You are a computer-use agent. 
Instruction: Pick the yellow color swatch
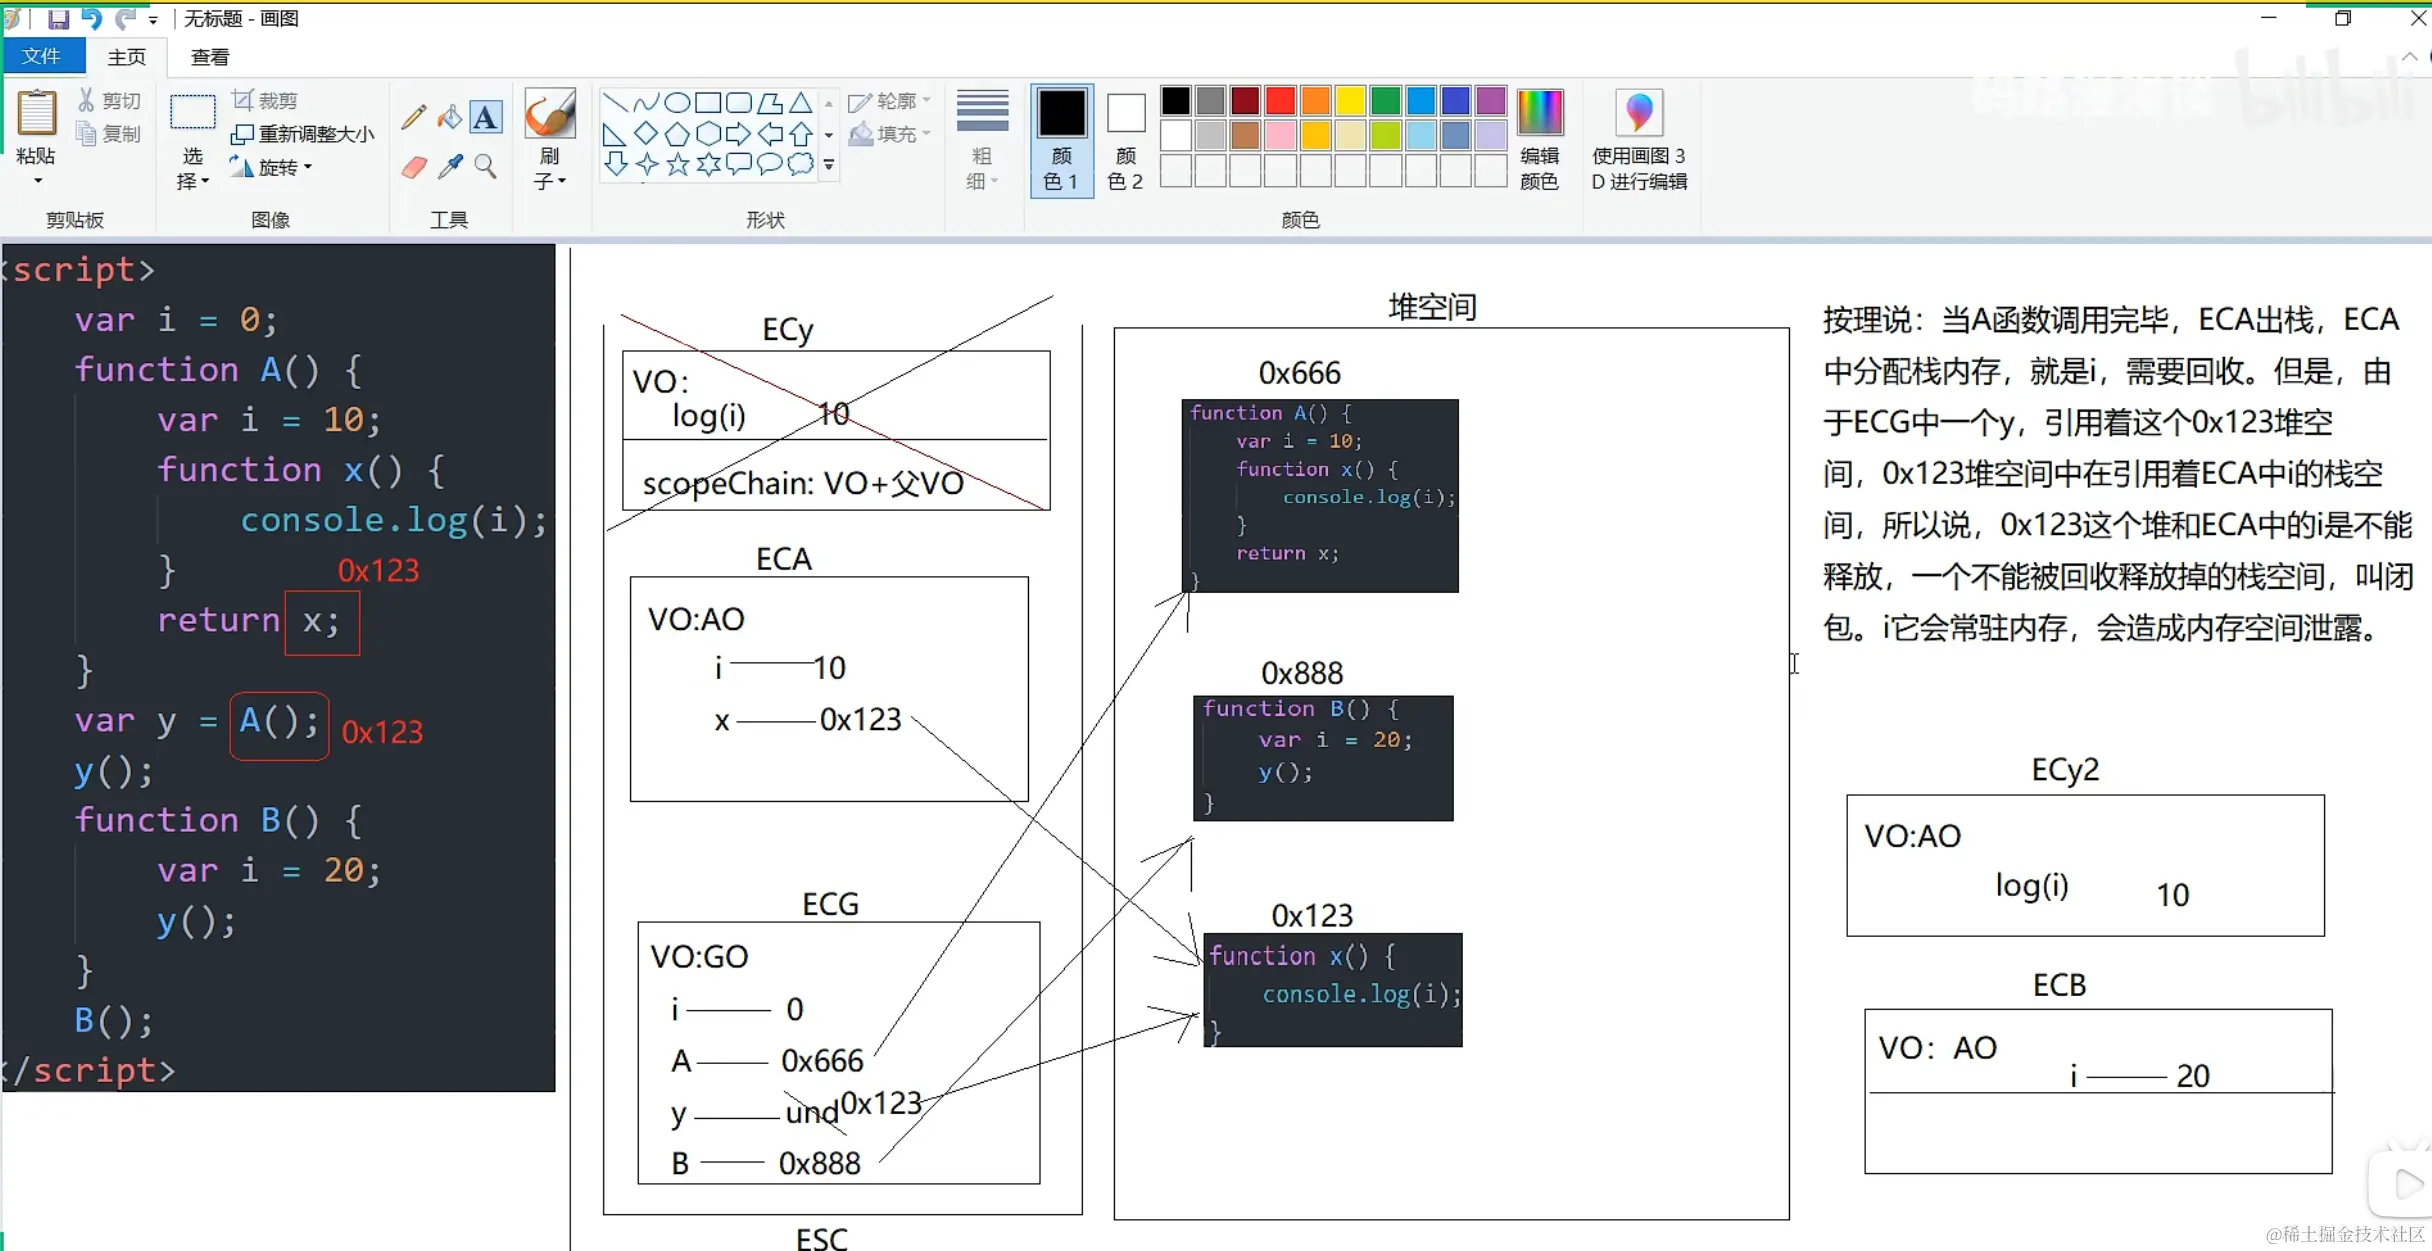(x=1351, y=101)
